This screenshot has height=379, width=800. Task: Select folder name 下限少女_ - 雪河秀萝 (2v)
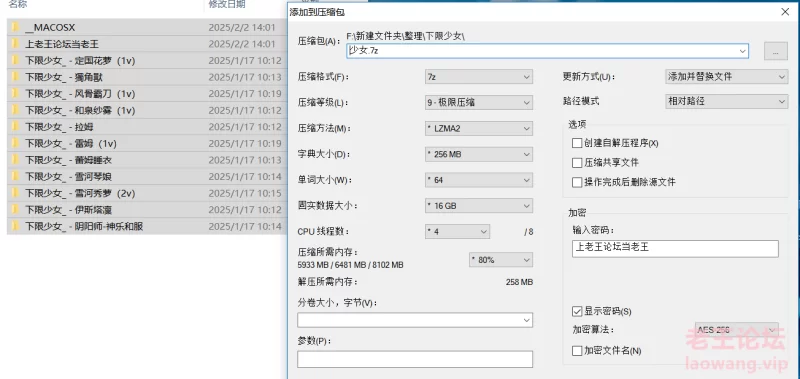click(80, 193)
